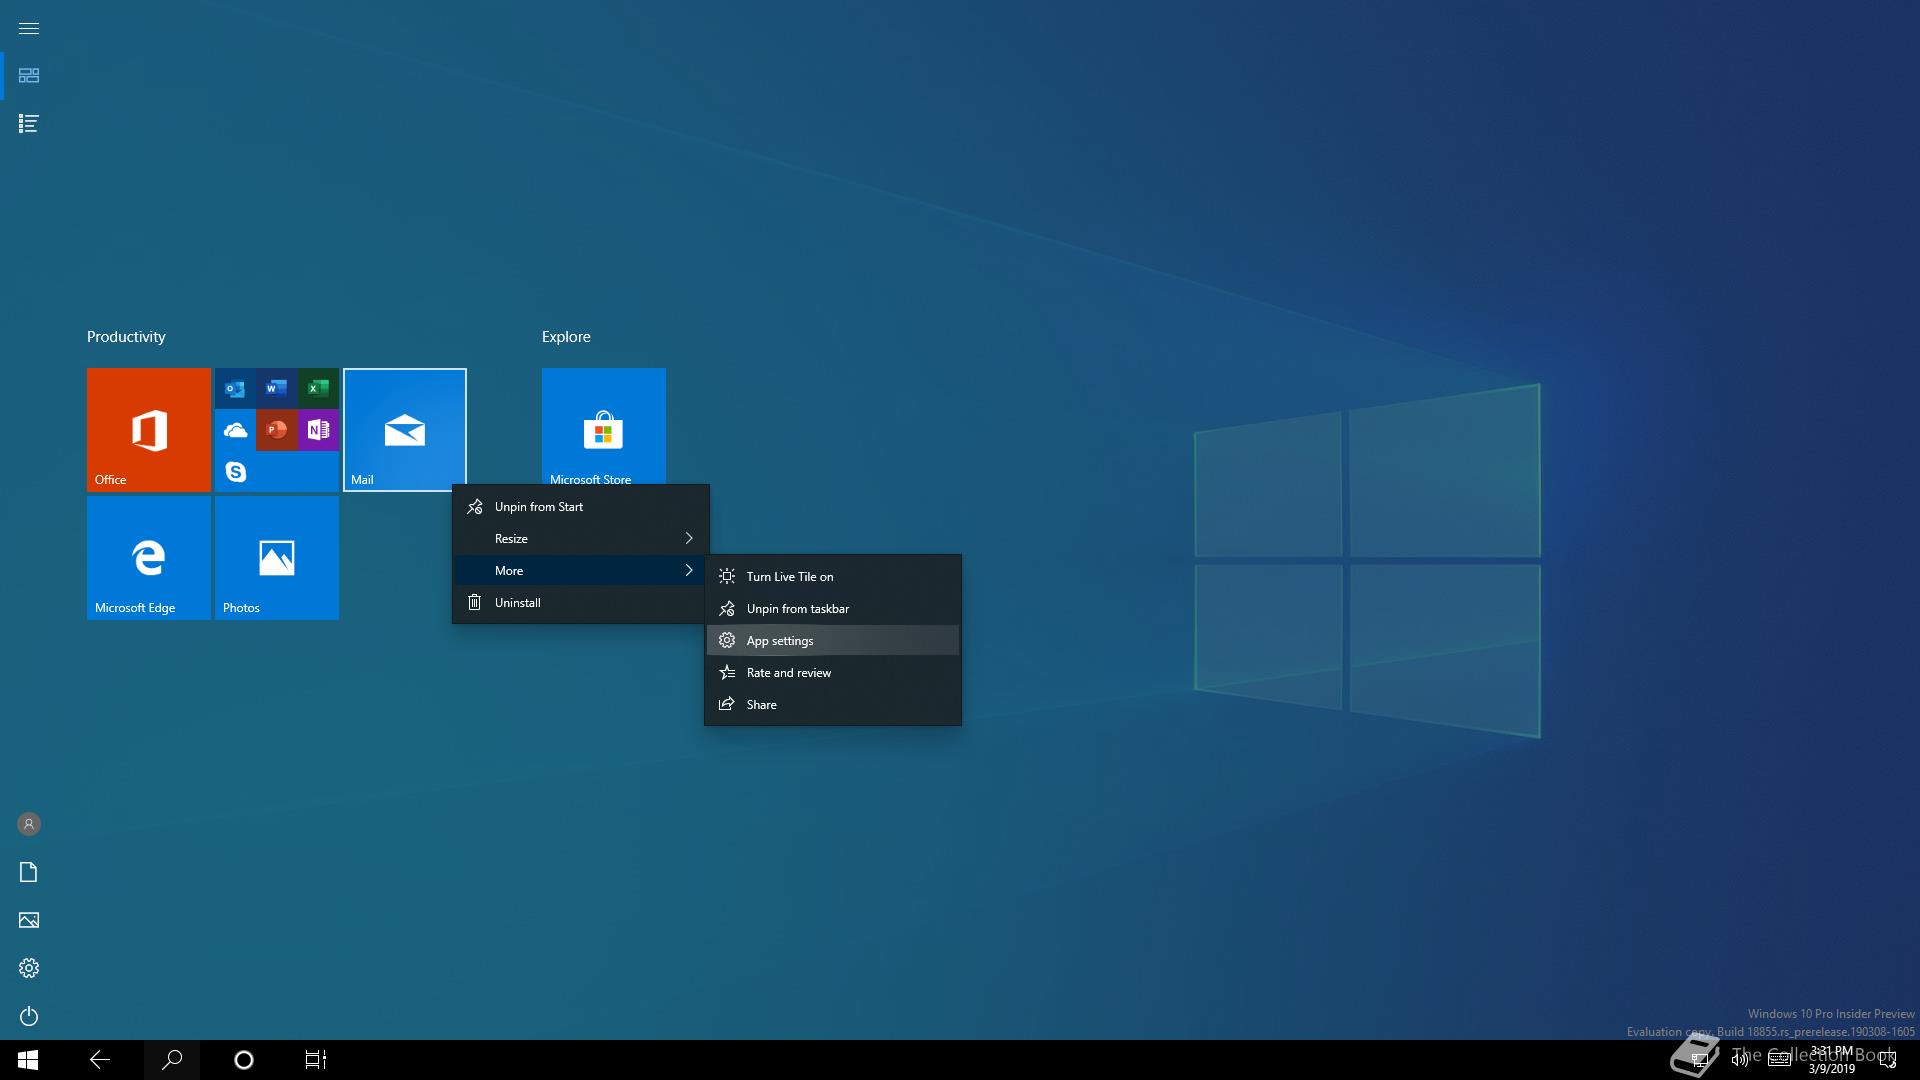Launch Word from the Office folder tile

point(277,389)
